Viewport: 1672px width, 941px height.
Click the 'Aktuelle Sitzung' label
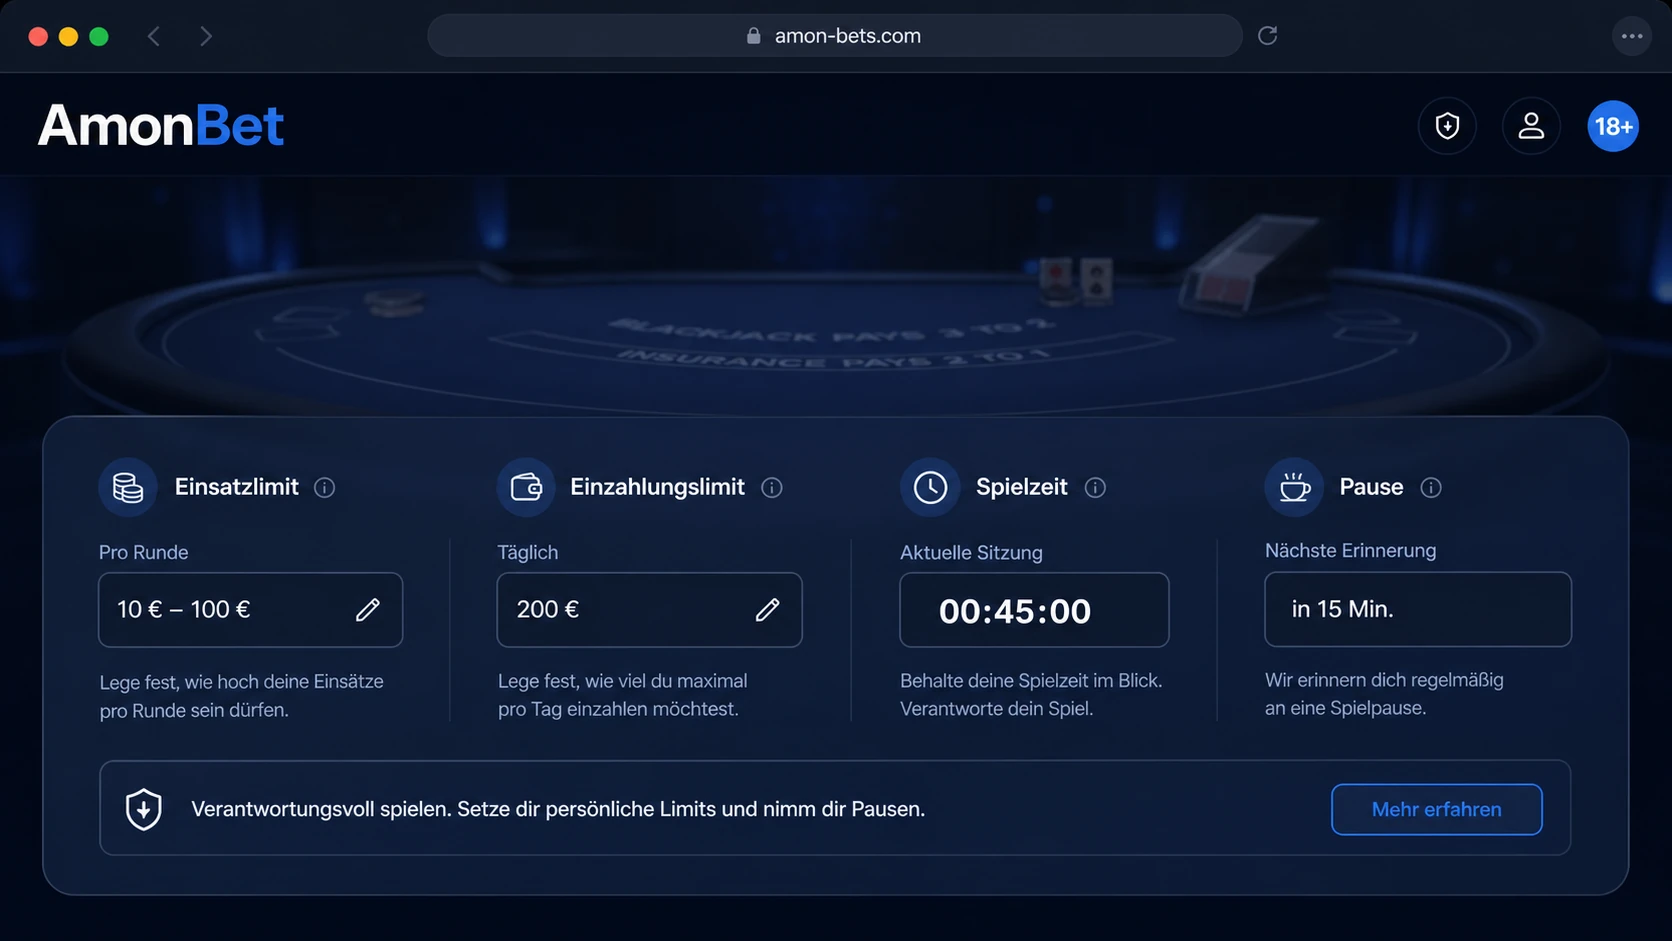[971, 552]
